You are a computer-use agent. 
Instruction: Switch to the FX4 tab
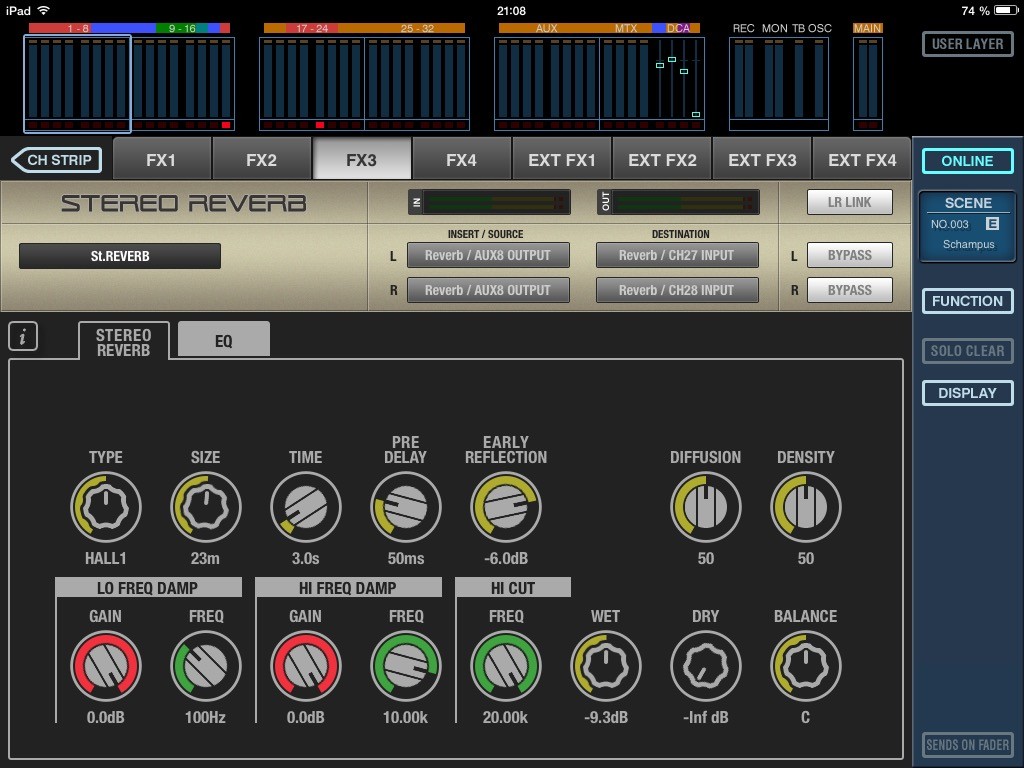pos(462,159)
